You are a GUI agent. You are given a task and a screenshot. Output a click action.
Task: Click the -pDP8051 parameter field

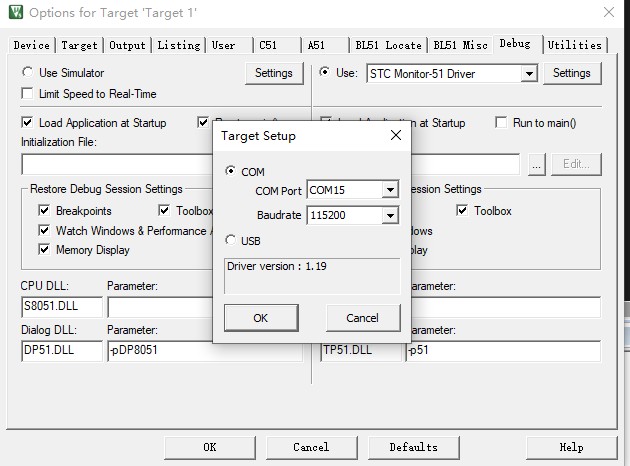[x=205, y=351]
